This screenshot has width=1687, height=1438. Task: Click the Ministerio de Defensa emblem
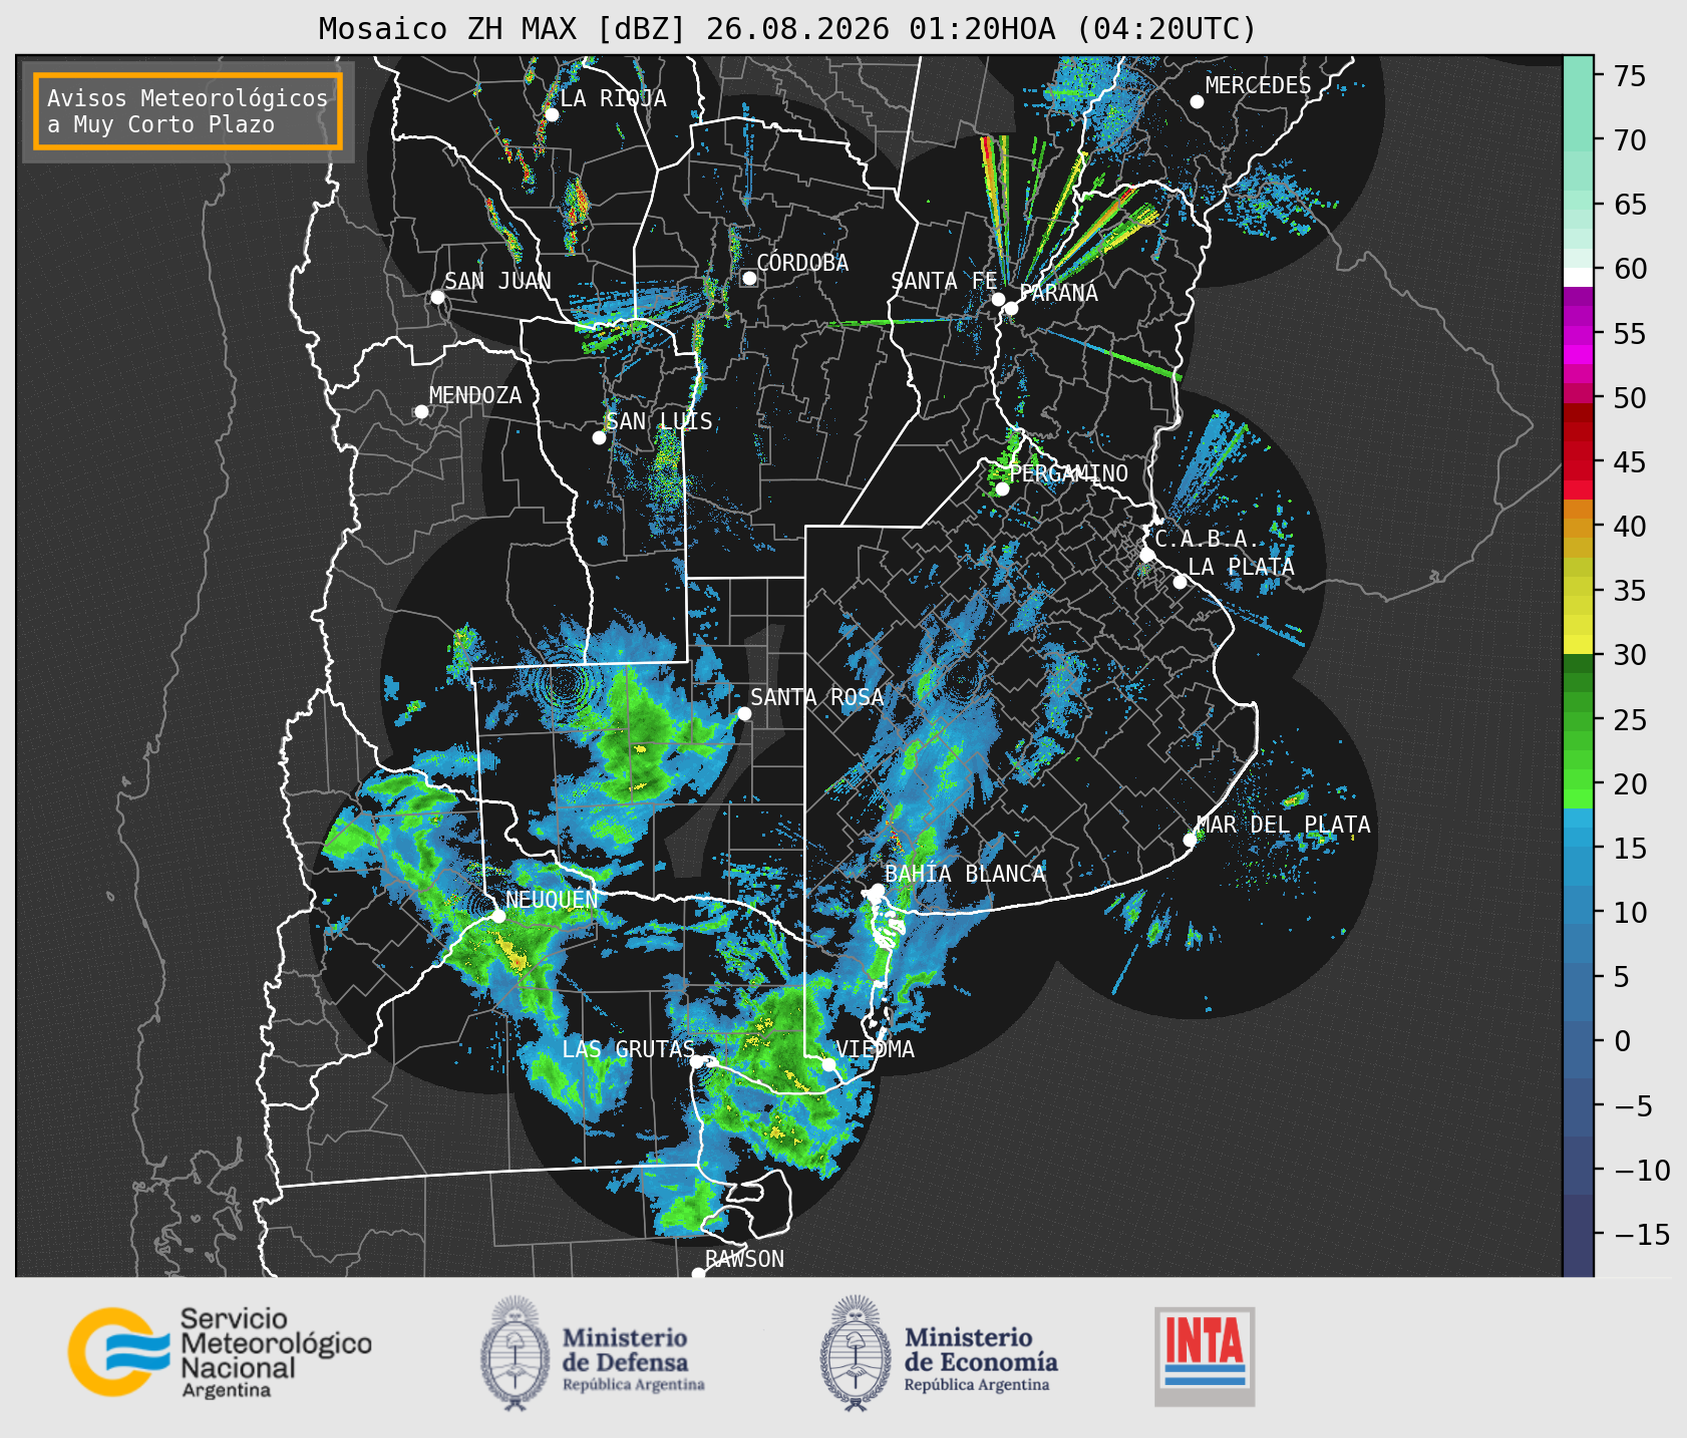coord(516,1353)
